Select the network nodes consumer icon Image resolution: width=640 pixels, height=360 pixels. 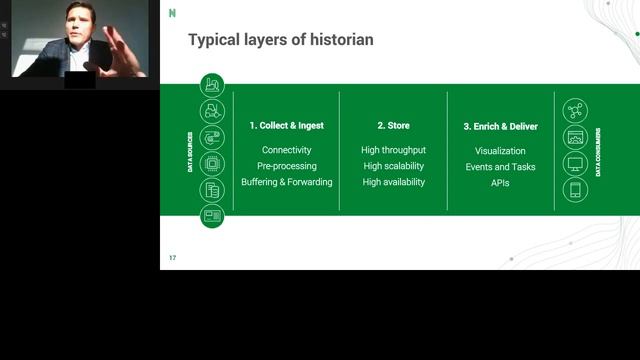point(575,111)
